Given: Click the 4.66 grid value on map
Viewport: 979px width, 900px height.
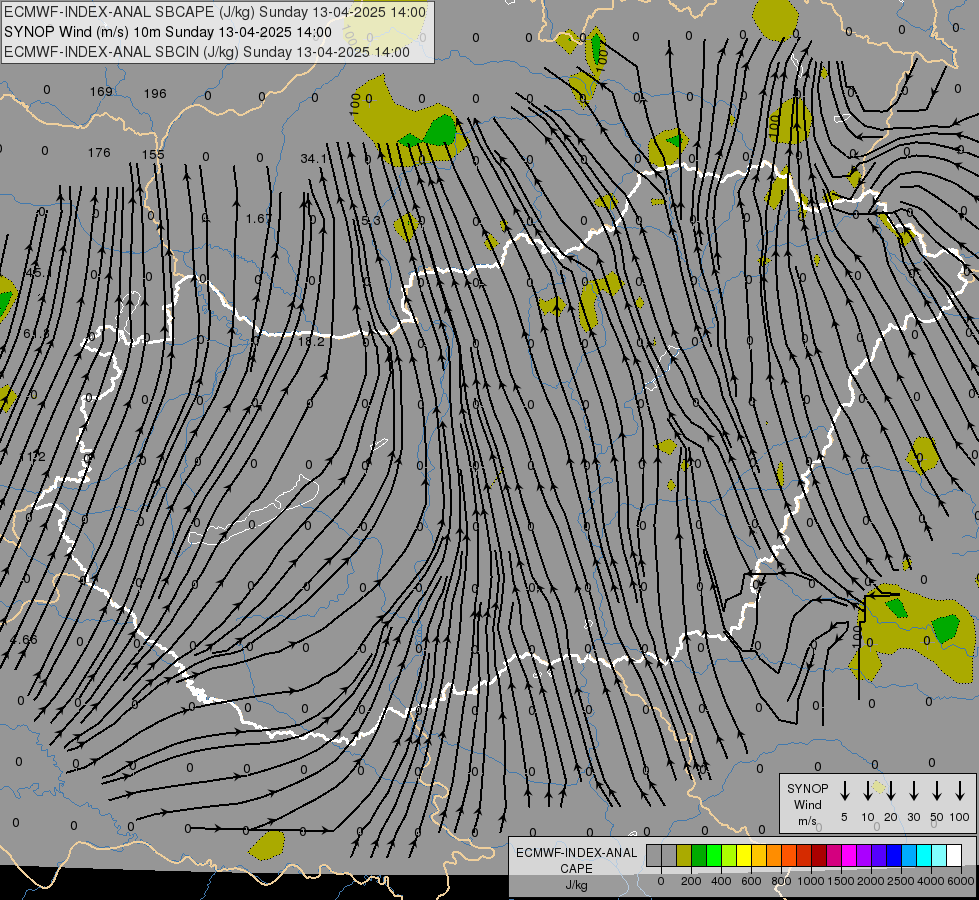Looking at the screenshot, I should pyautogui.click(x=24, y=640).
